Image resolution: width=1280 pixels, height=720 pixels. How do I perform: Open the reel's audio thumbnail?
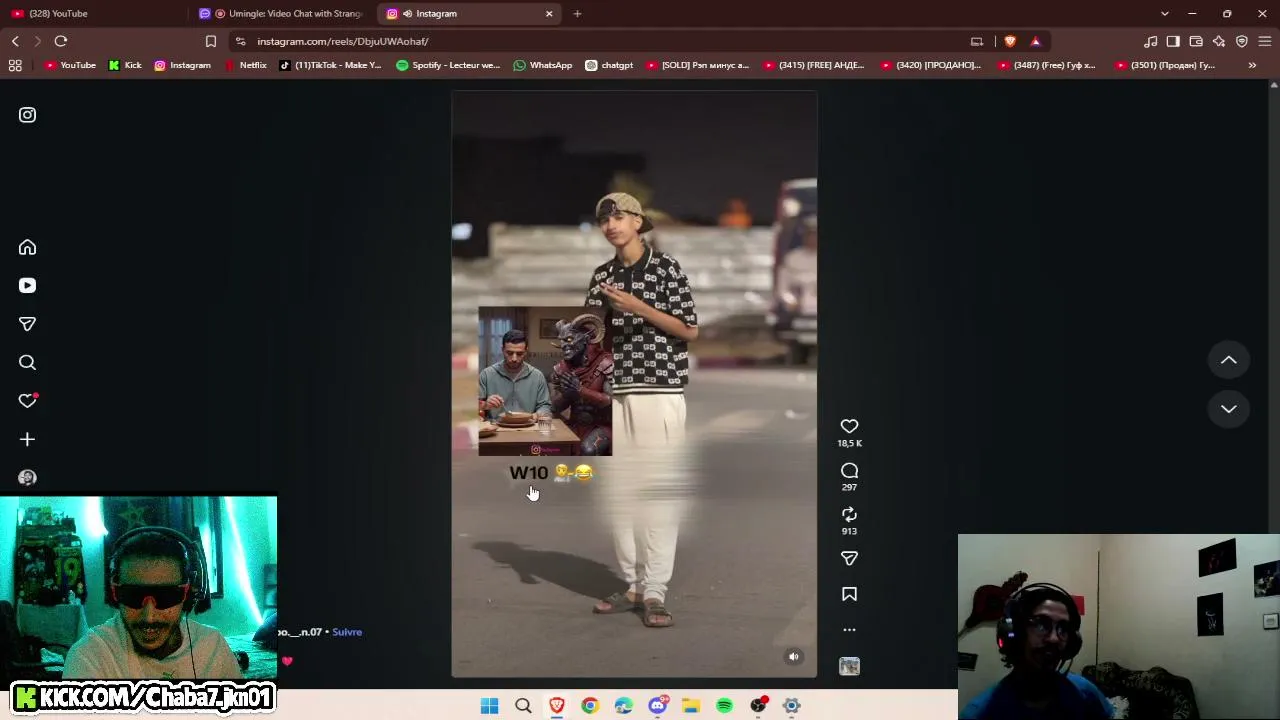pos(849,666)
